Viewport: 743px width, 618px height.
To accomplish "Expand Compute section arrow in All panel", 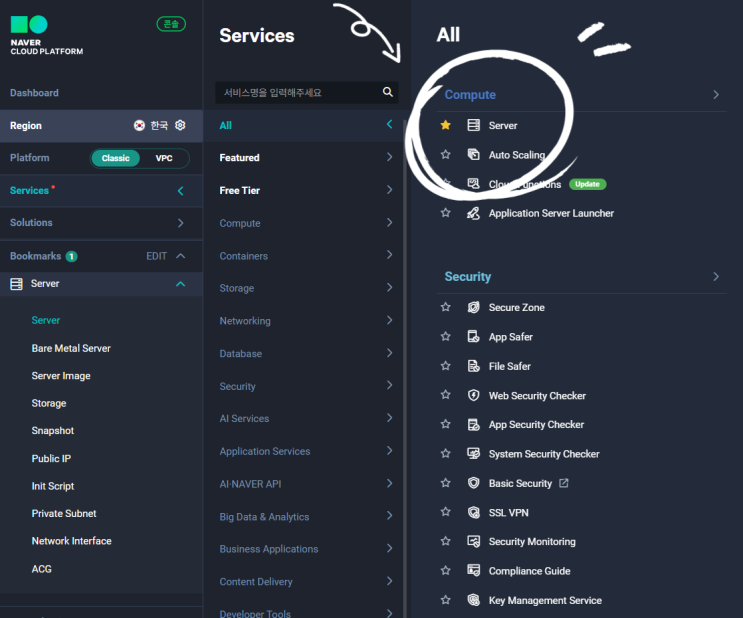I will [x=716, y=95].
